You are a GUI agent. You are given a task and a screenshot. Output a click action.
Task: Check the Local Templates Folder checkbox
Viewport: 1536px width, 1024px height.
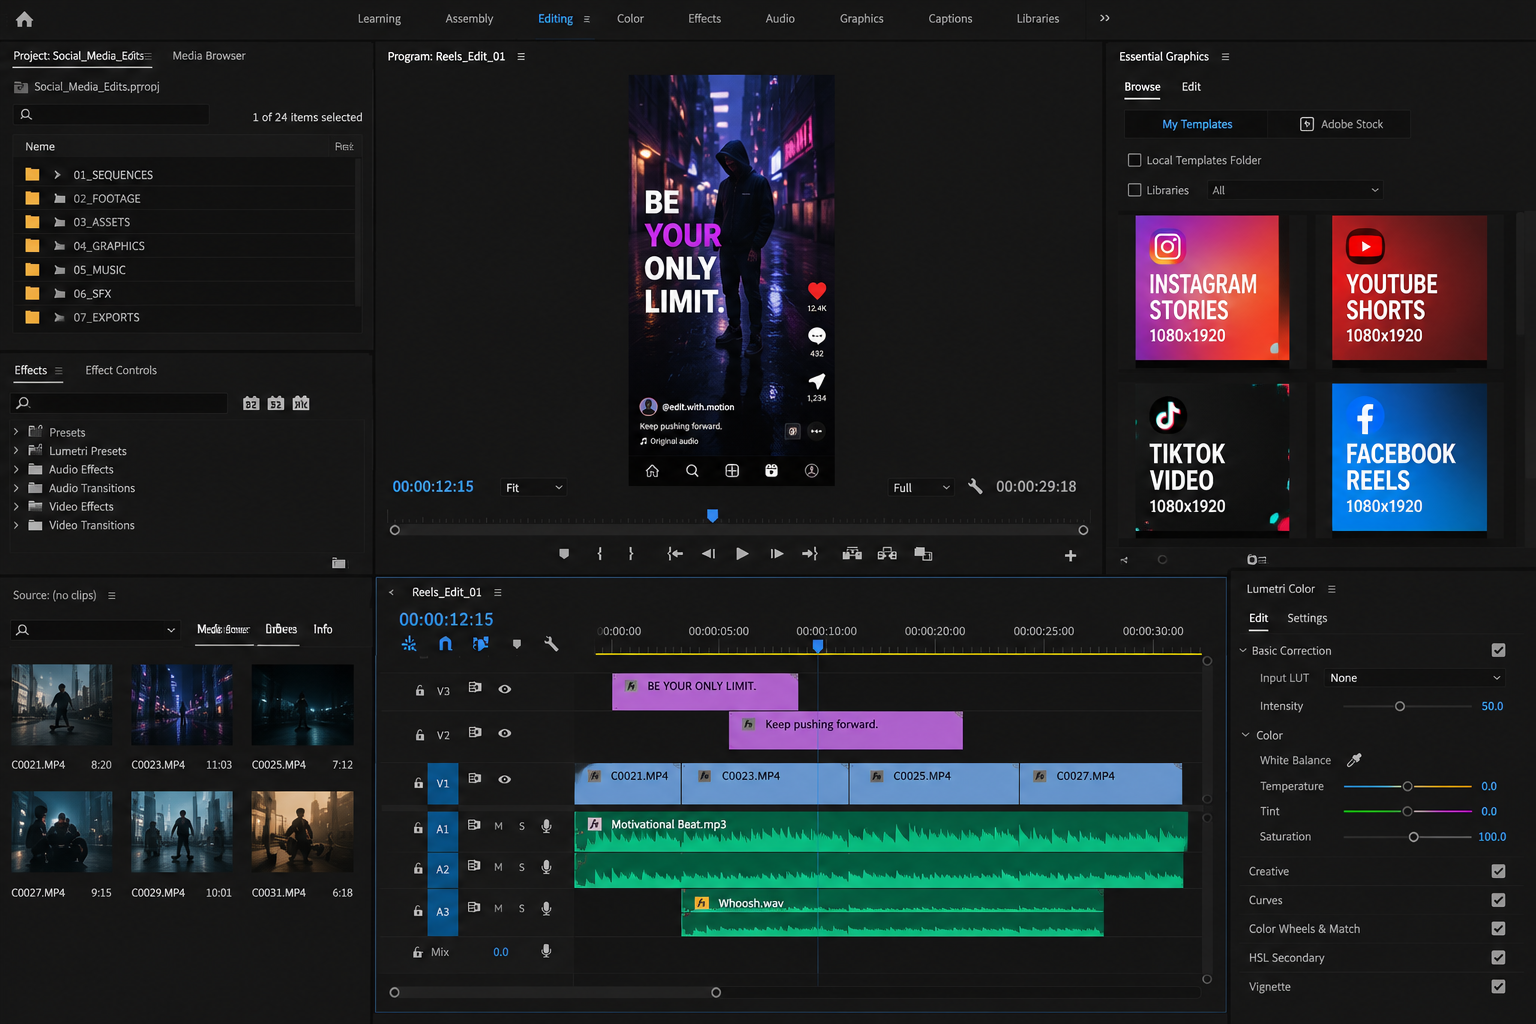1134,160
